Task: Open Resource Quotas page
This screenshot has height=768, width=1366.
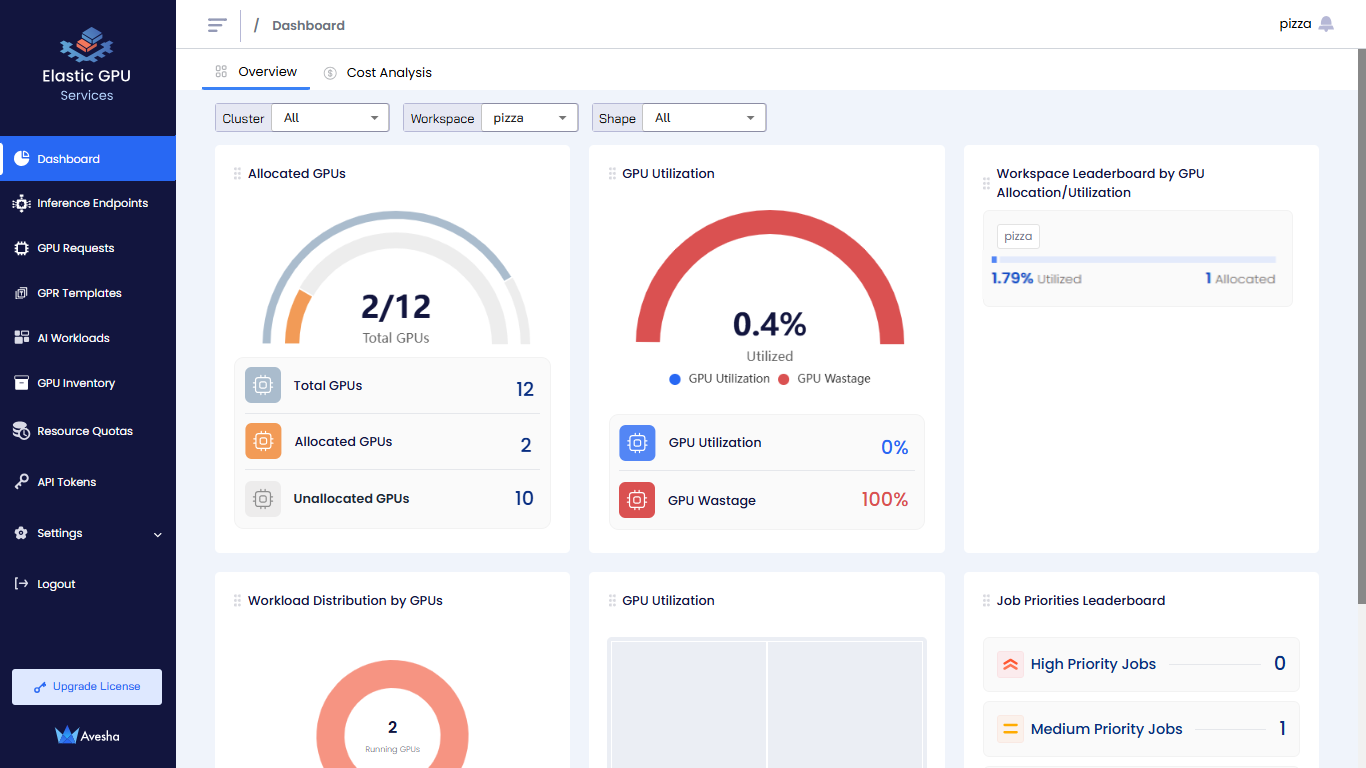Action: [x=88, y=431]
